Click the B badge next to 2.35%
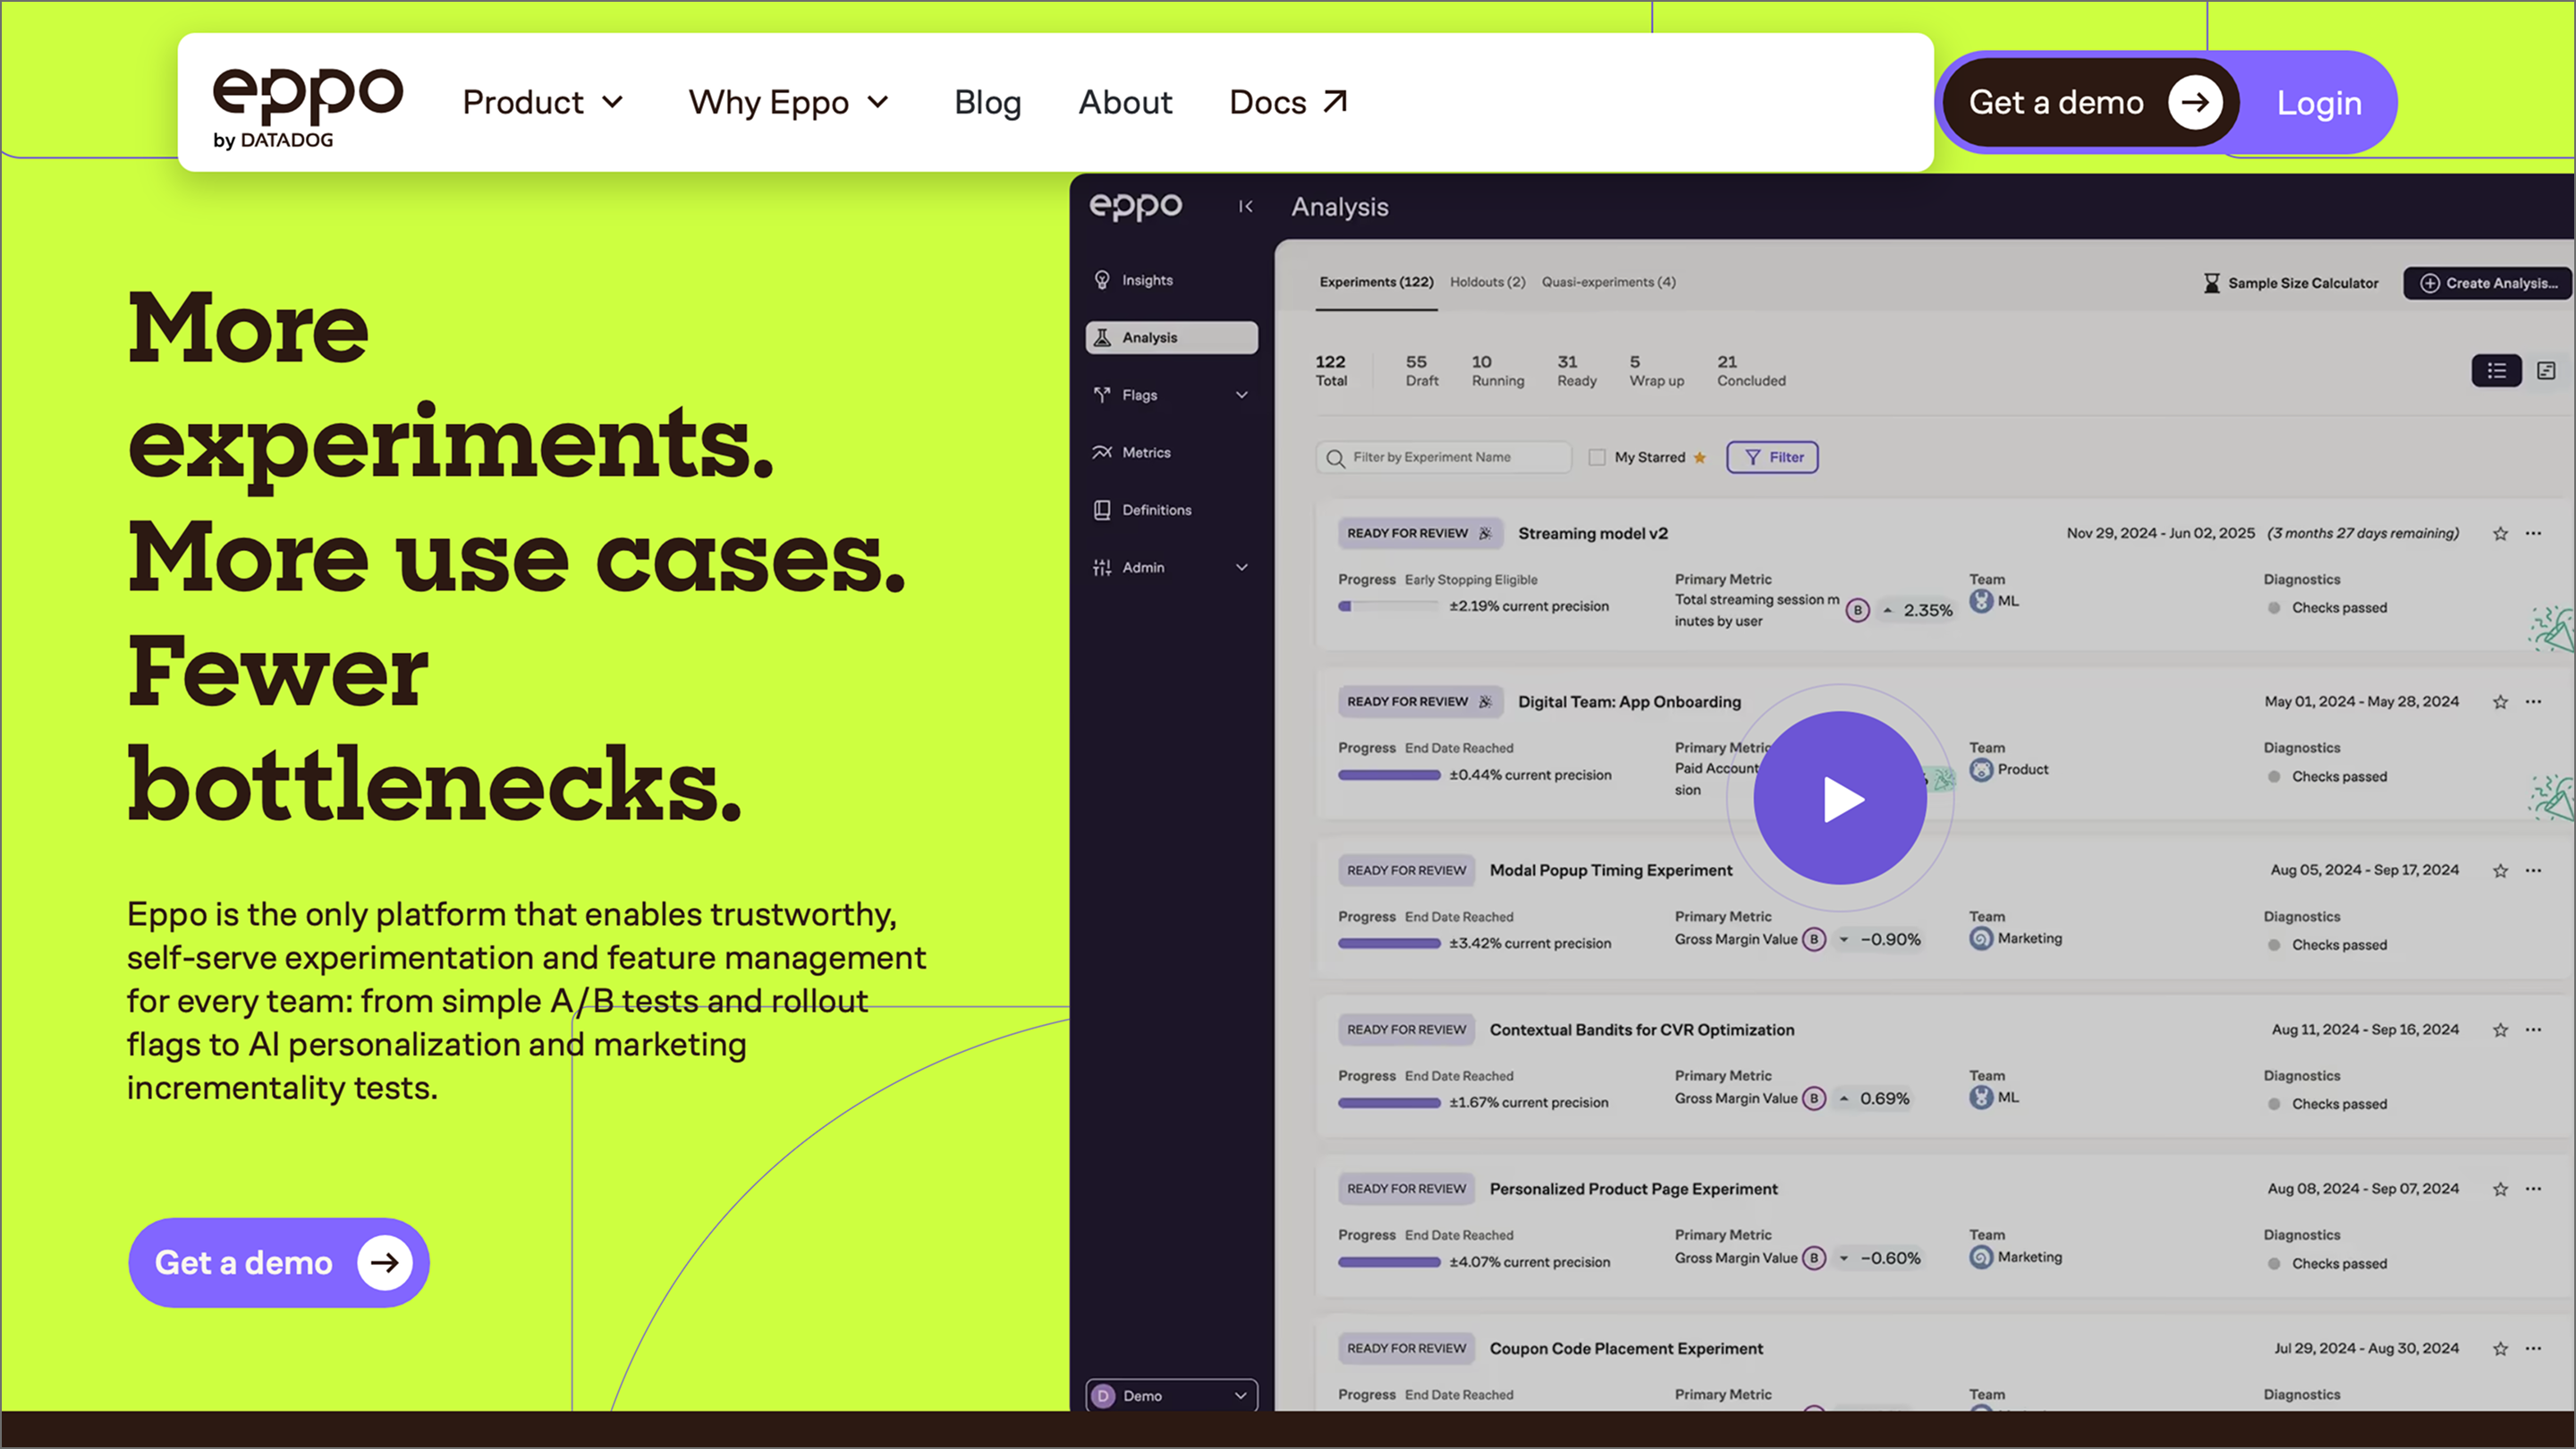The height and width of the screenshot is (1449, 2576). click(1858, 610)
